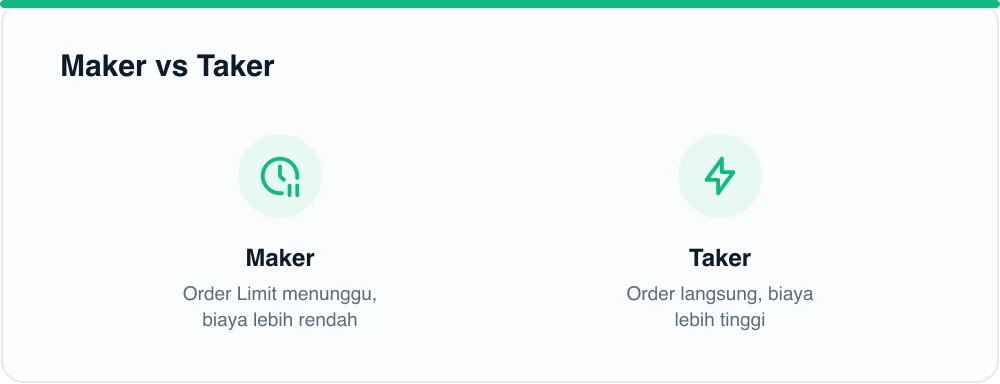Click the "Maker vs Taker" heading
The image size is (1000, 384).
point(167,66)
